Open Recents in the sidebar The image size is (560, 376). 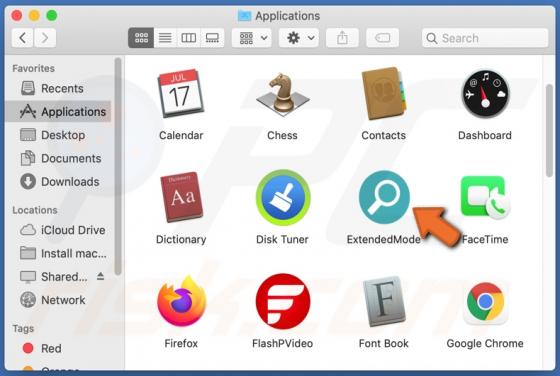click(x=58, y=88)
